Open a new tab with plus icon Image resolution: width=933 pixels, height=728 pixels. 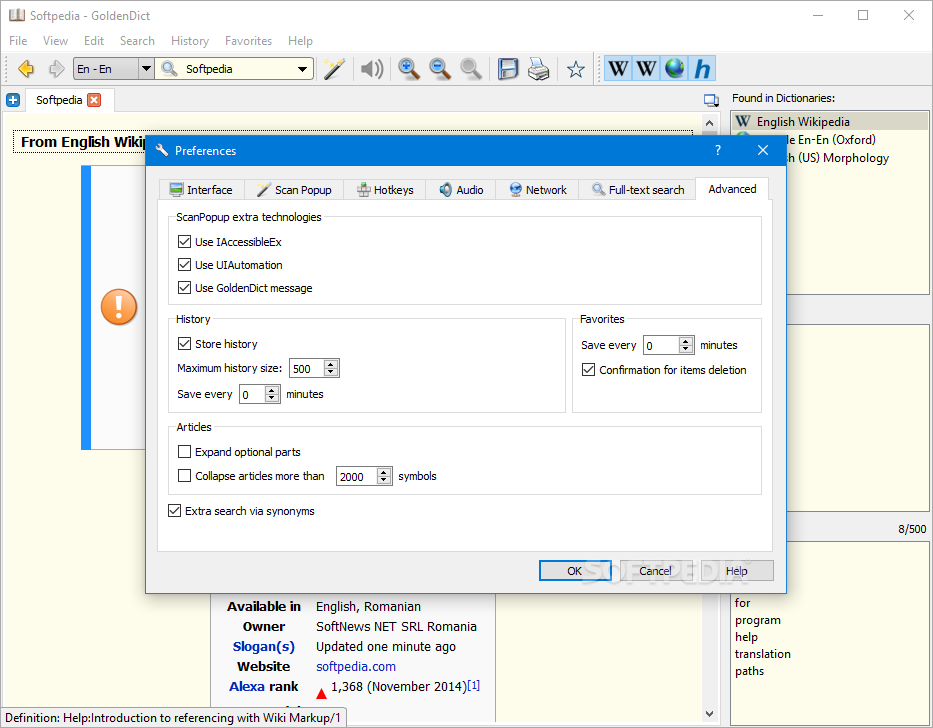[13, 100]
